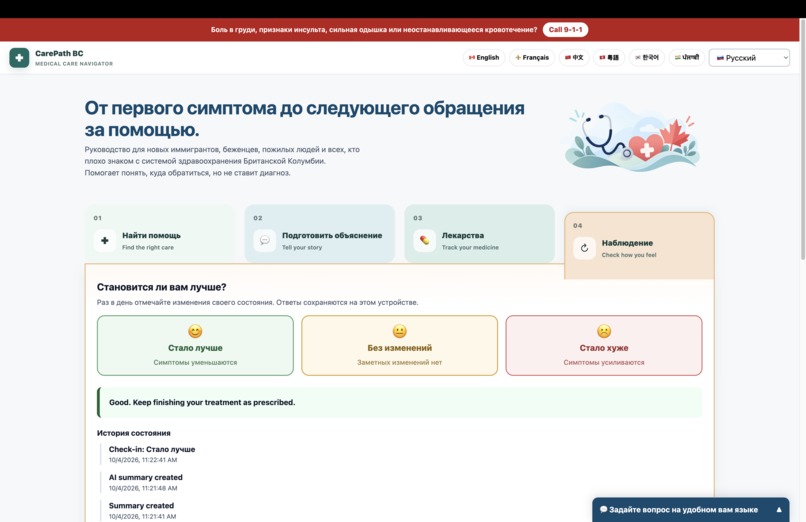The height and width of the screenshot is (522, 806).
Task: Select the Стало хуже card
Action: point(603,345)
